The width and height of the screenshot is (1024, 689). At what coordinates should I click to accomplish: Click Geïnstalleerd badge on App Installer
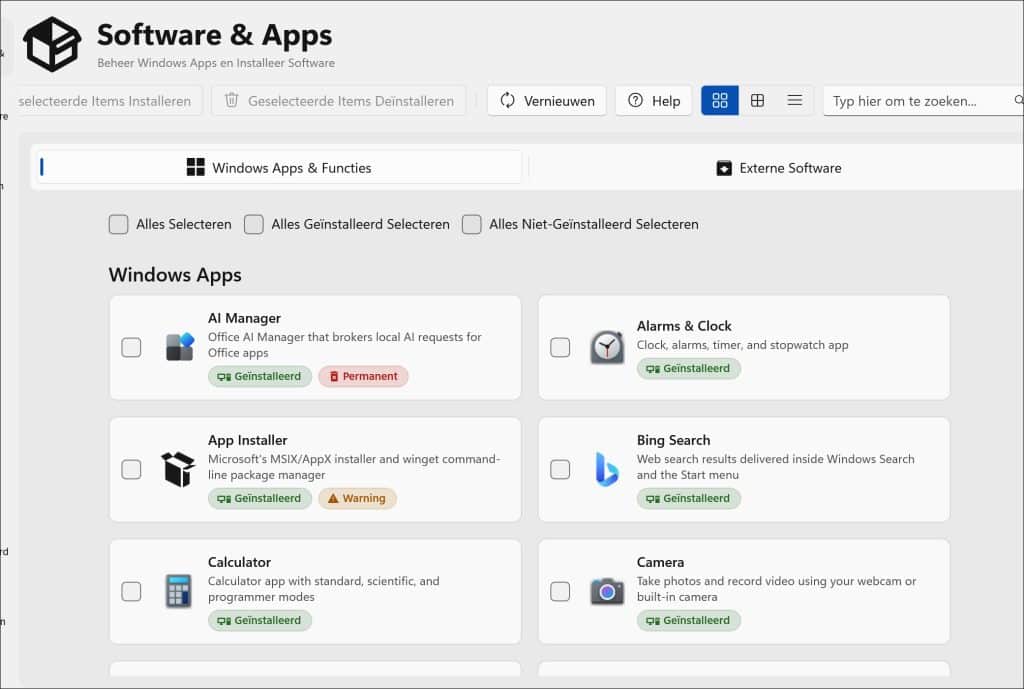pos(260,498)
